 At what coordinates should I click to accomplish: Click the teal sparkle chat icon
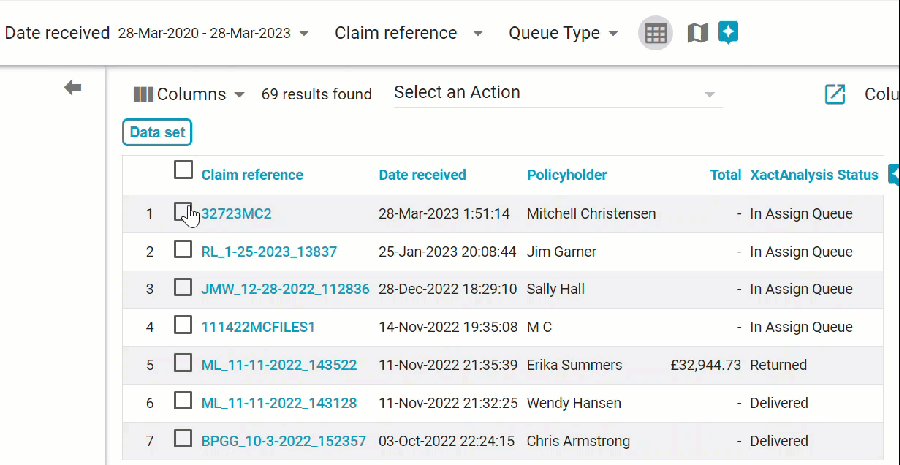(728, 33)
